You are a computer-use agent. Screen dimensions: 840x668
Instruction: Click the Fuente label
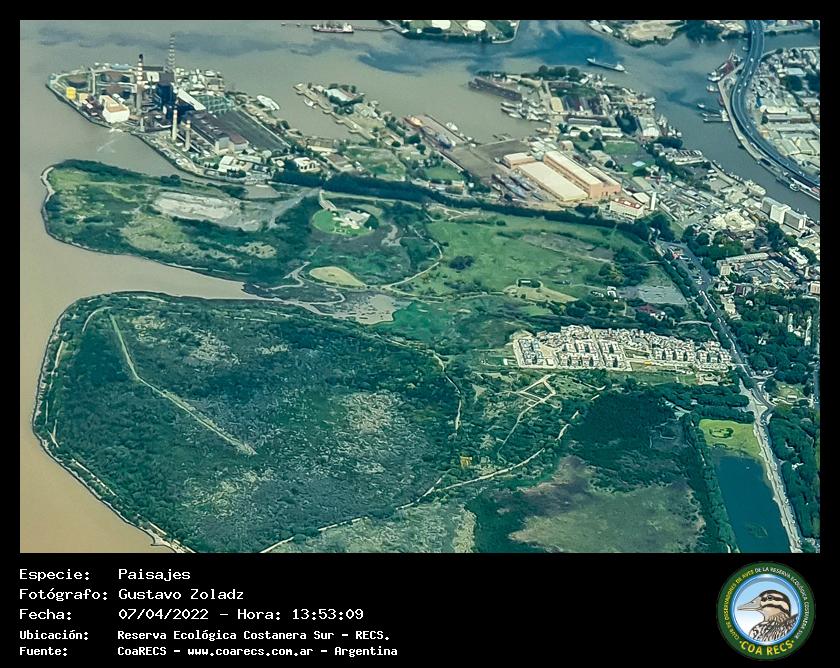click(44, 651)
